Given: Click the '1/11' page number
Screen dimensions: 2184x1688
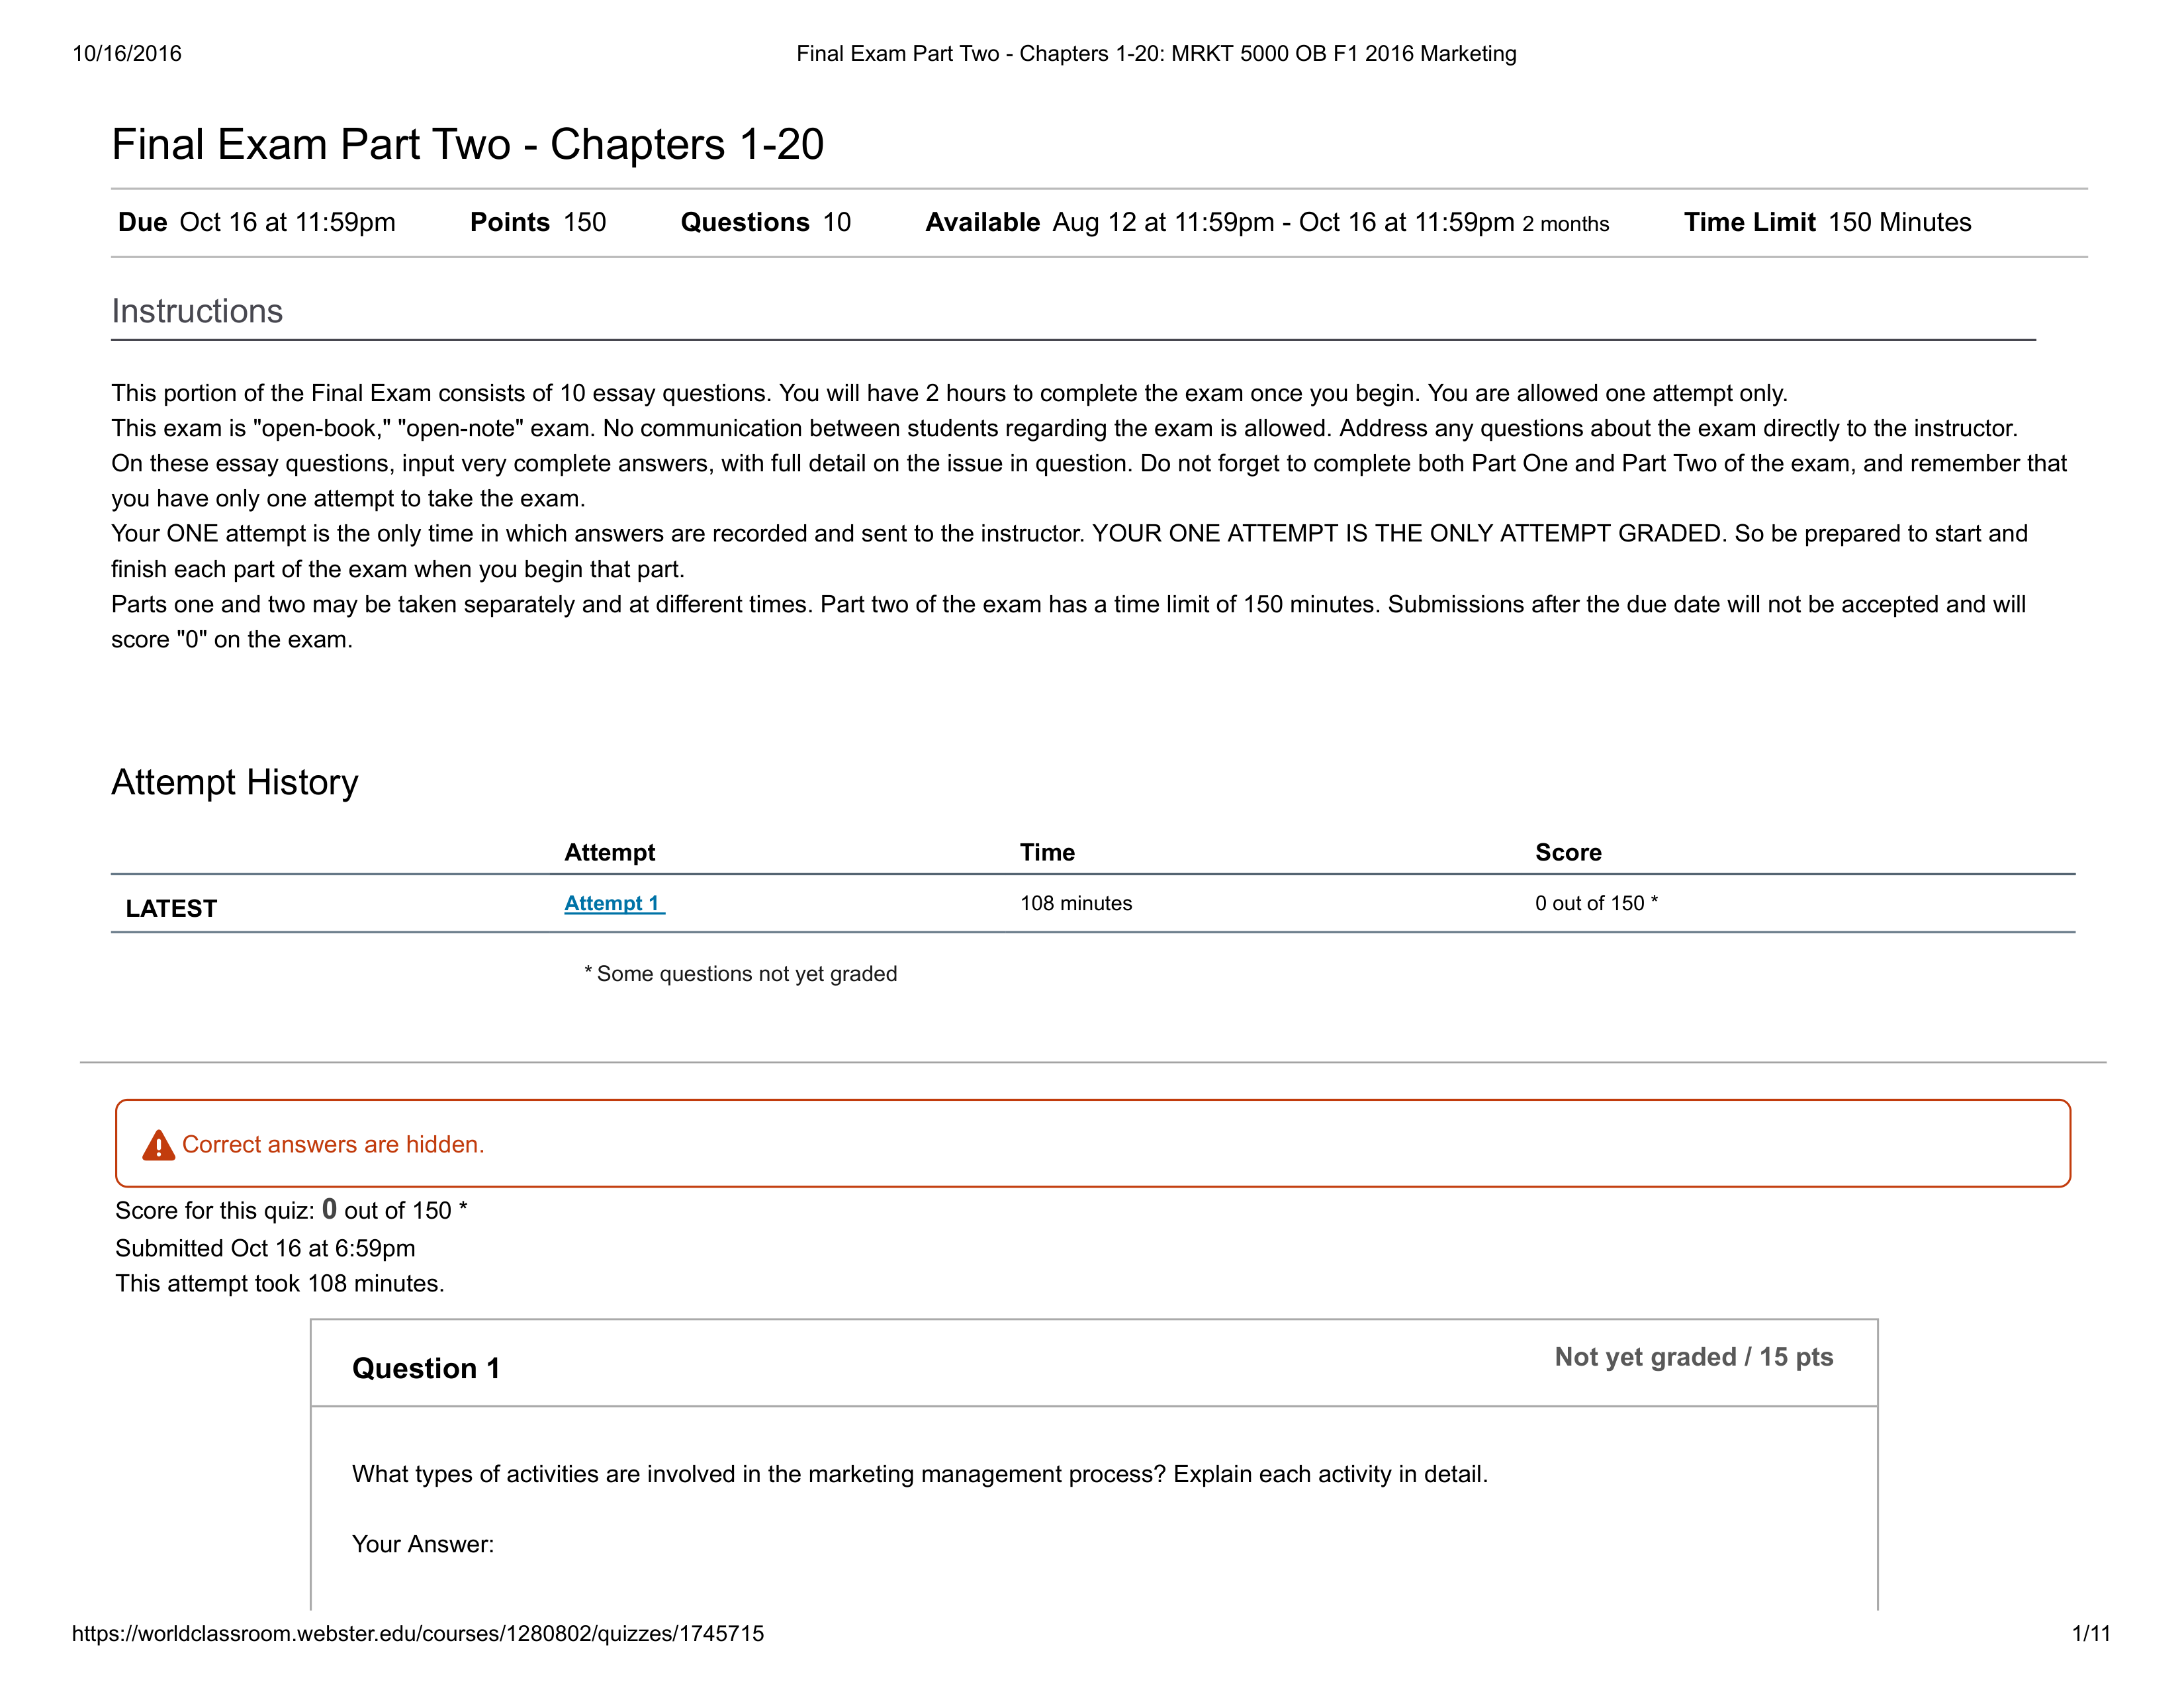Looking at the screenshot, I should coord(2091,1633).
